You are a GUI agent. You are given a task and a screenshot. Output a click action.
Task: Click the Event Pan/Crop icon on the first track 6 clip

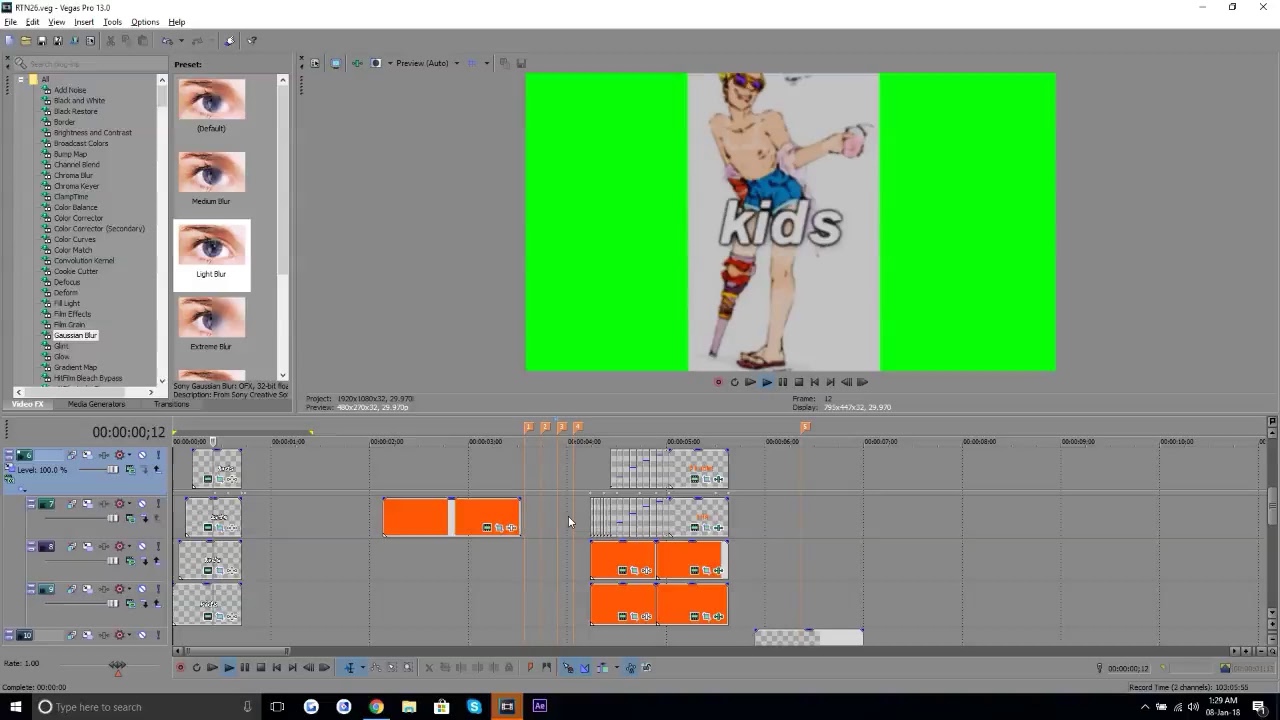220,479
